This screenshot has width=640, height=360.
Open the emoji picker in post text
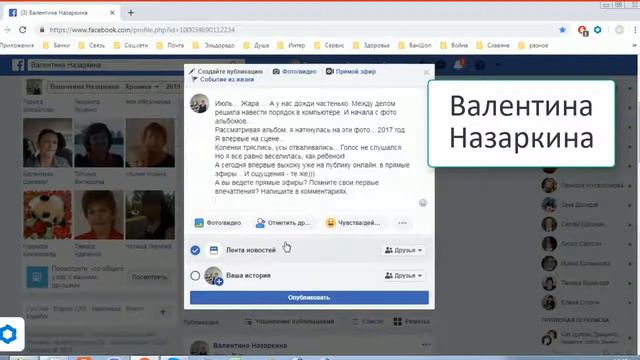coord(423,203)
